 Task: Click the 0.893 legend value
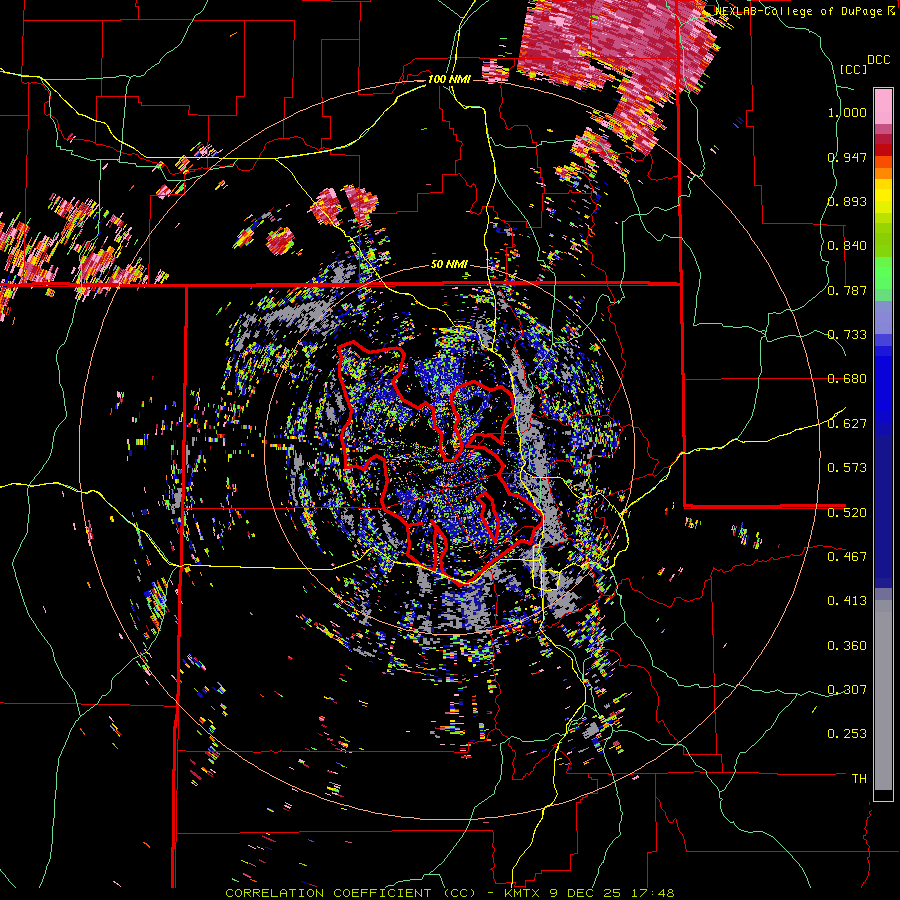coord(847,201)
